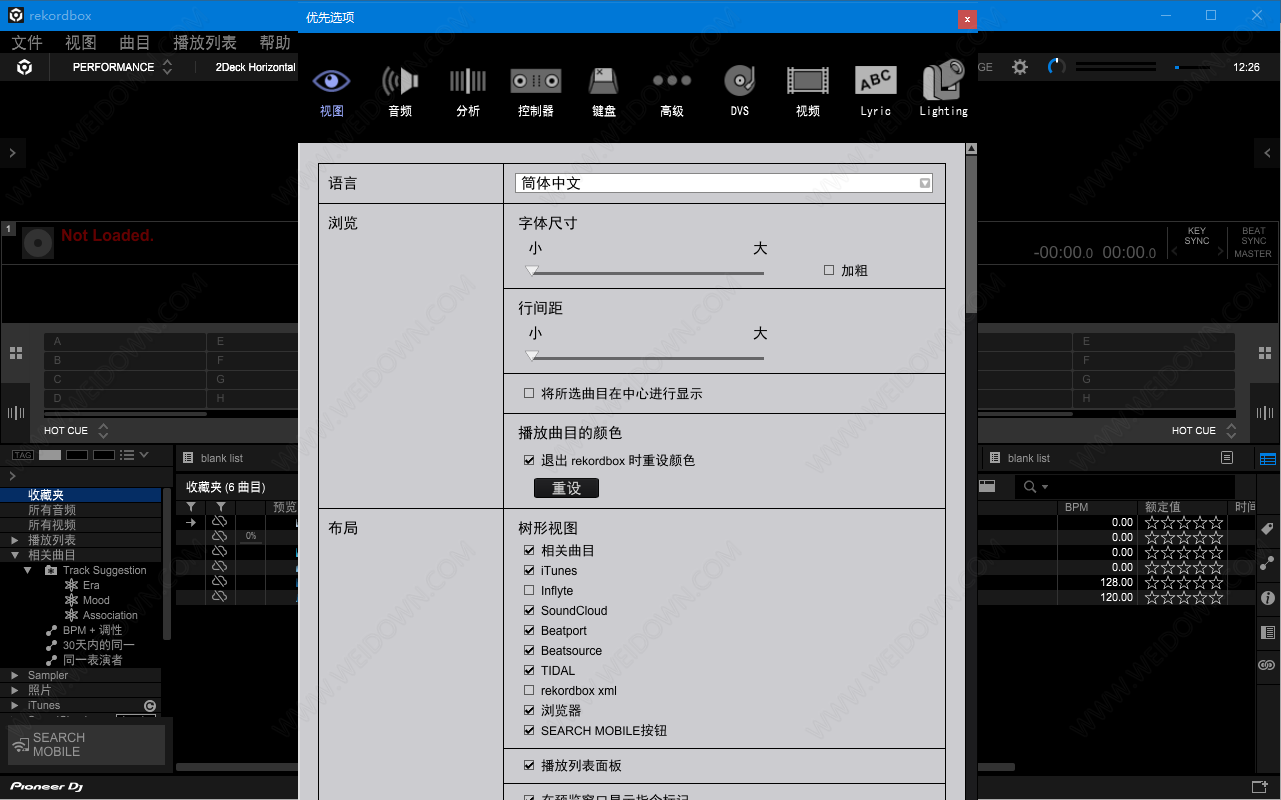Open the 曲目 menu

coord(135,42)
